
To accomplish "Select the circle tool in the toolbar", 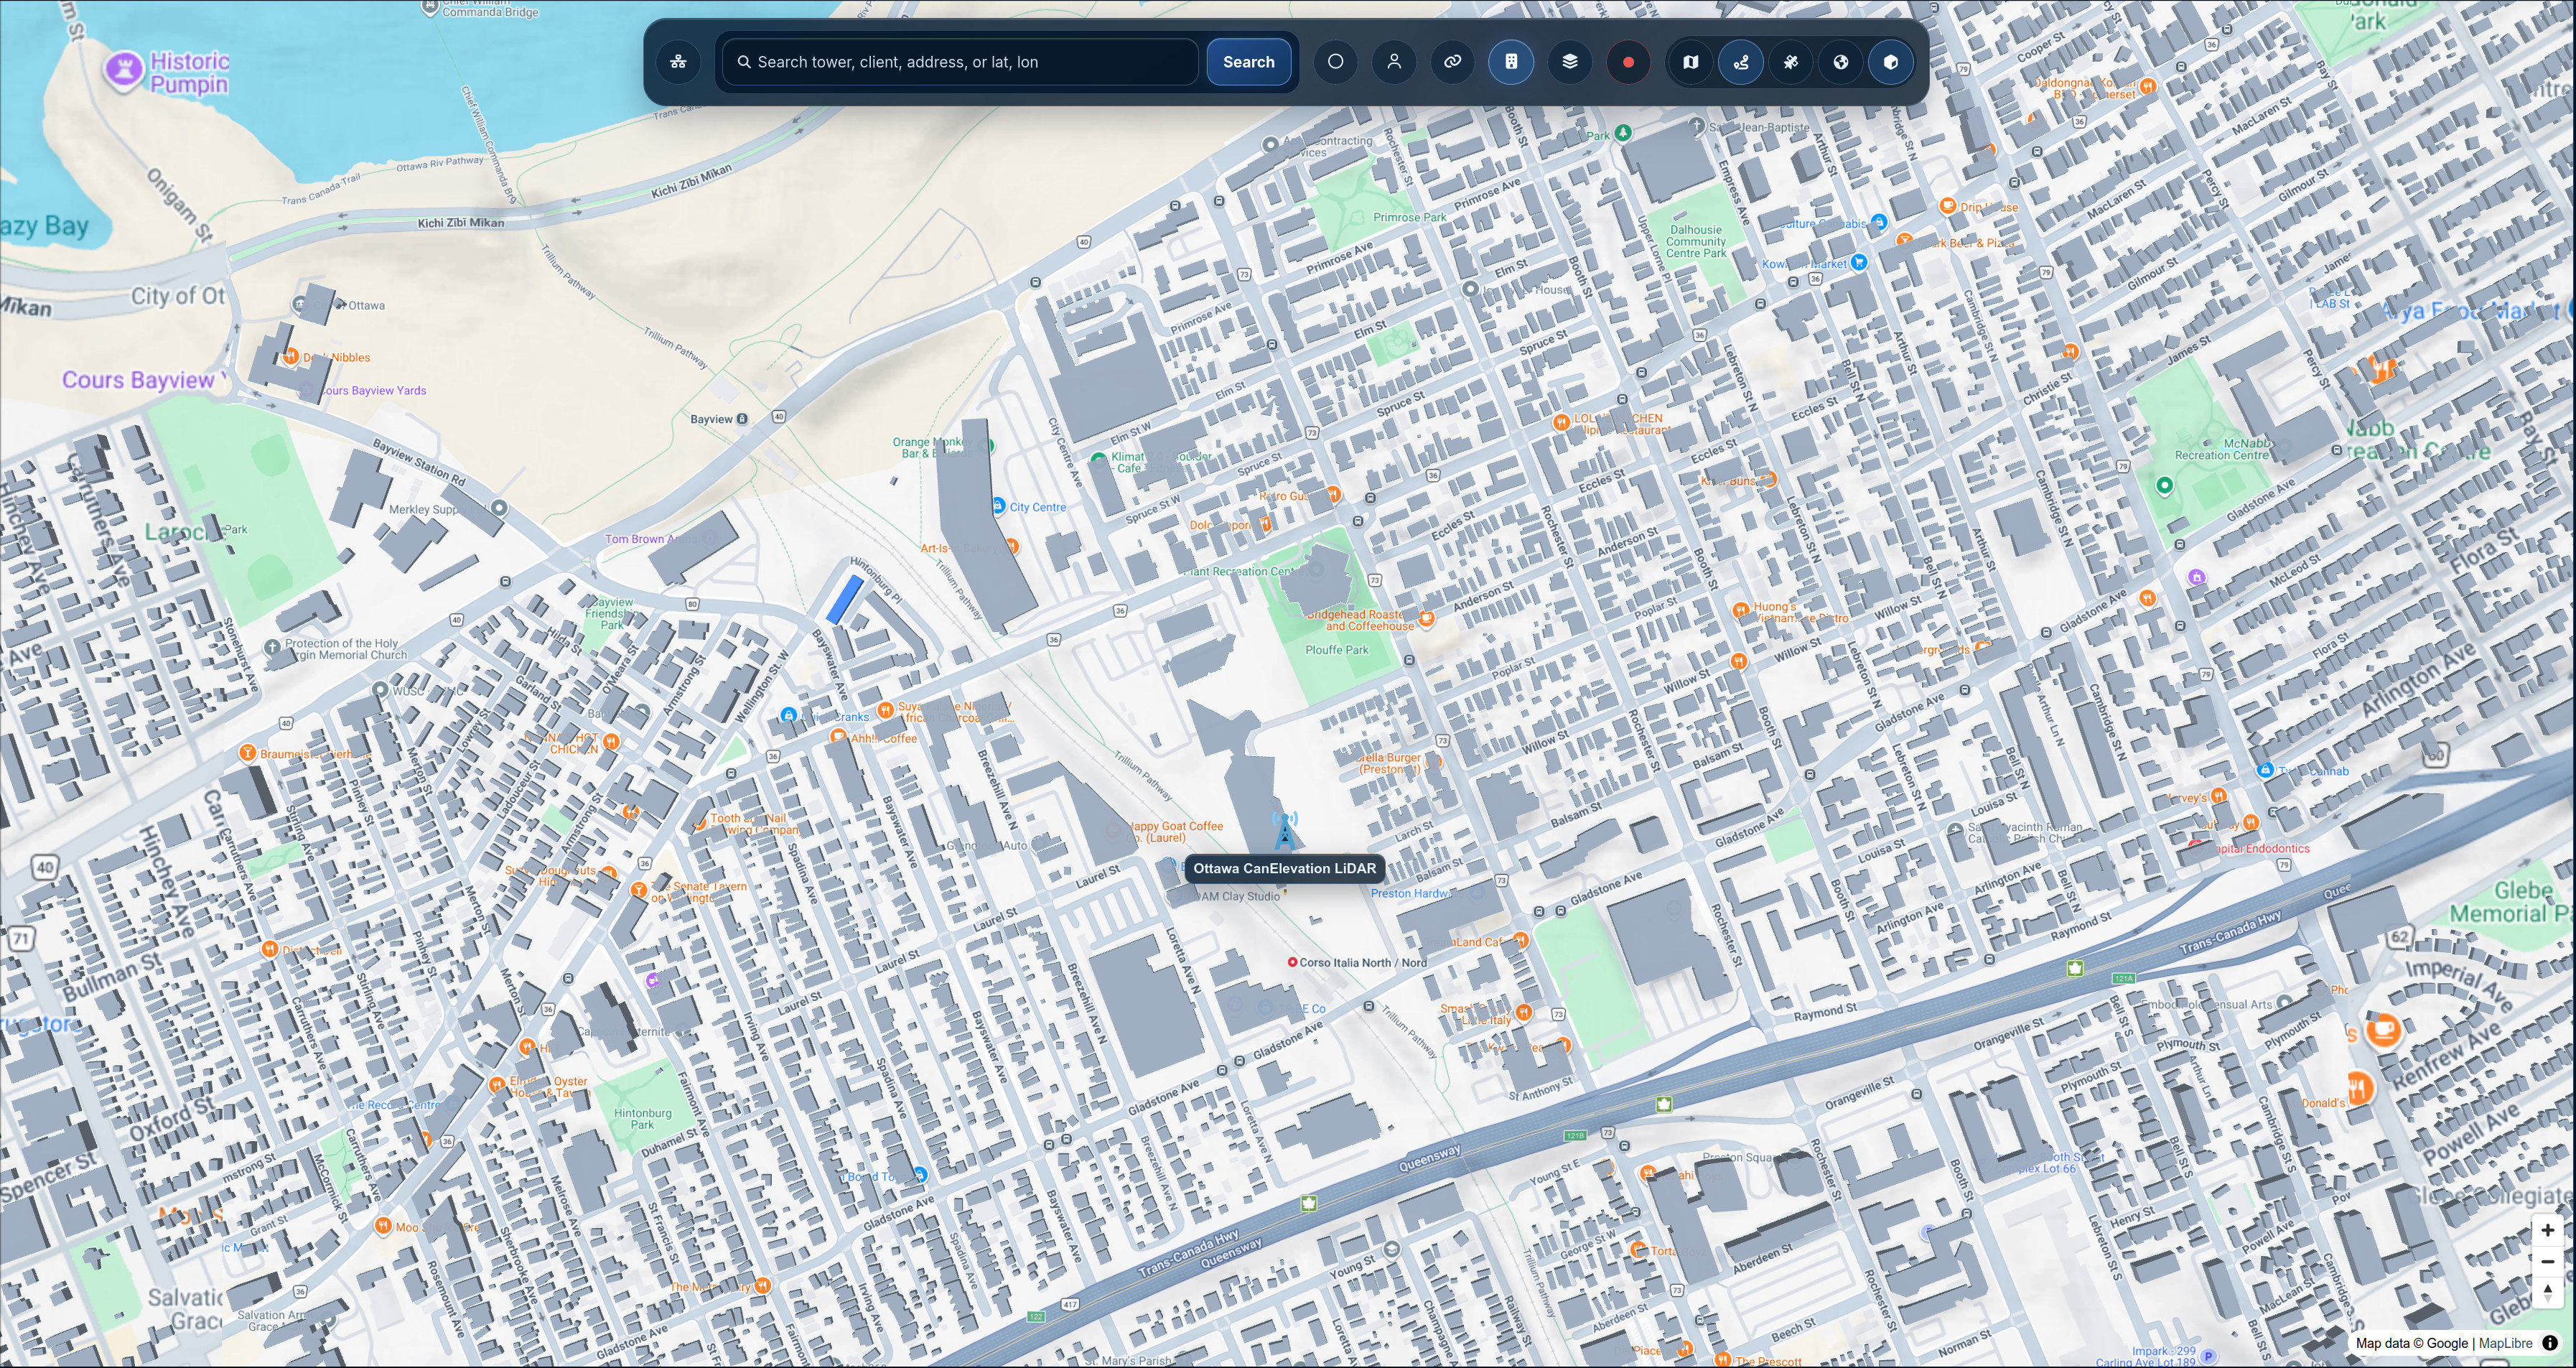I will tap(1335, 62).
